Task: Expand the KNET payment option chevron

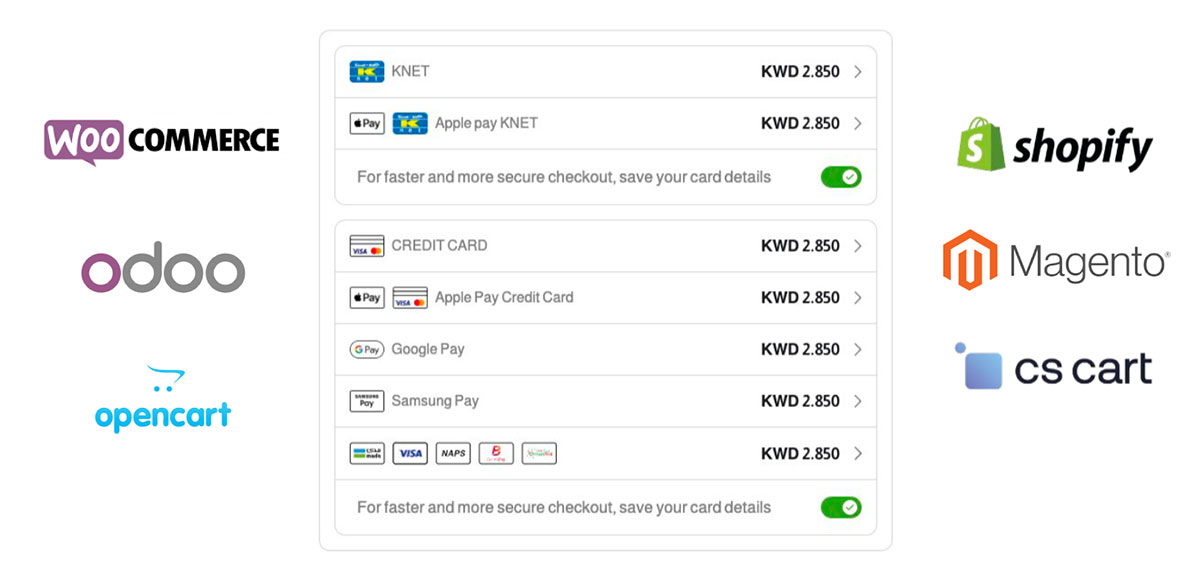Action: [x=858, y=72]
